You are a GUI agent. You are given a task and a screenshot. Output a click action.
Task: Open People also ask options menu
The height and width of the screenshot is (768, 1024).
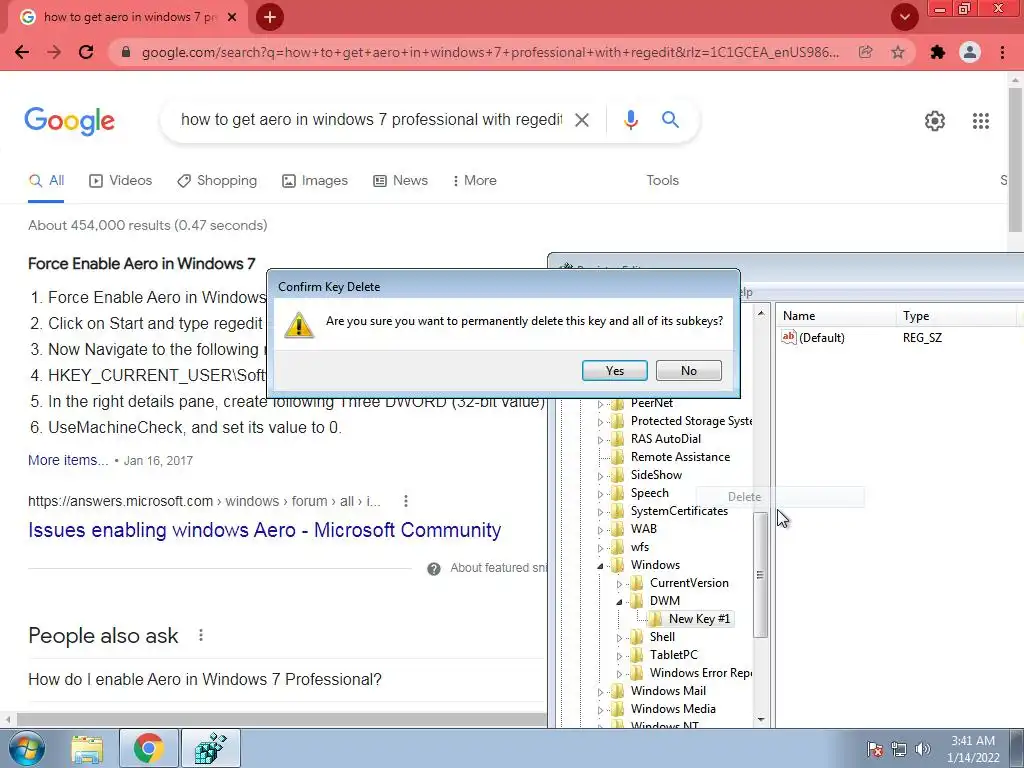(x=201, y=635)
